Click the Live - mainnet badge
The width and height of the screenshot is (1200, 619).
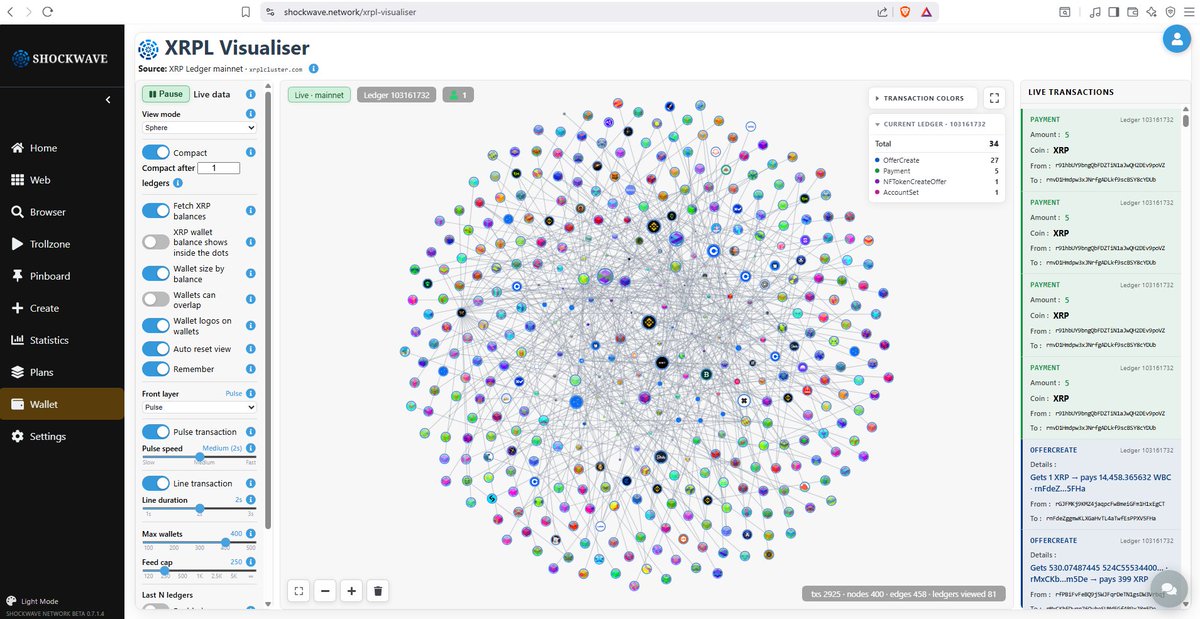pyautogui.click(x=319, y=95)
